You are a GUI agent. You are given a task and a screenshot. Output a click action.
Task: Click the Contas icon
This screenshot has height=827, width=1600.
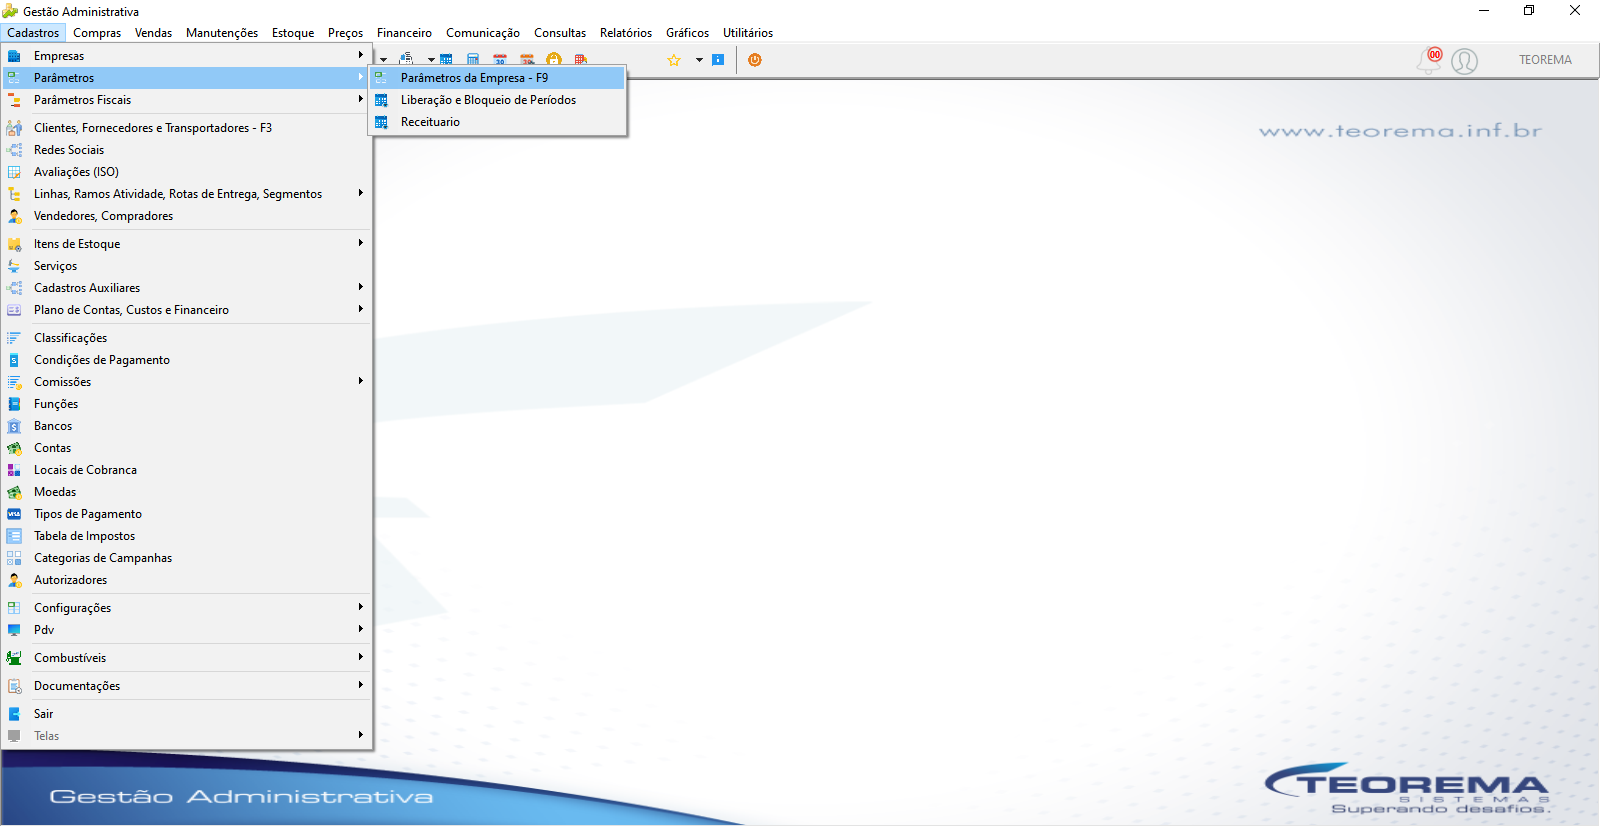coord(14,448)
